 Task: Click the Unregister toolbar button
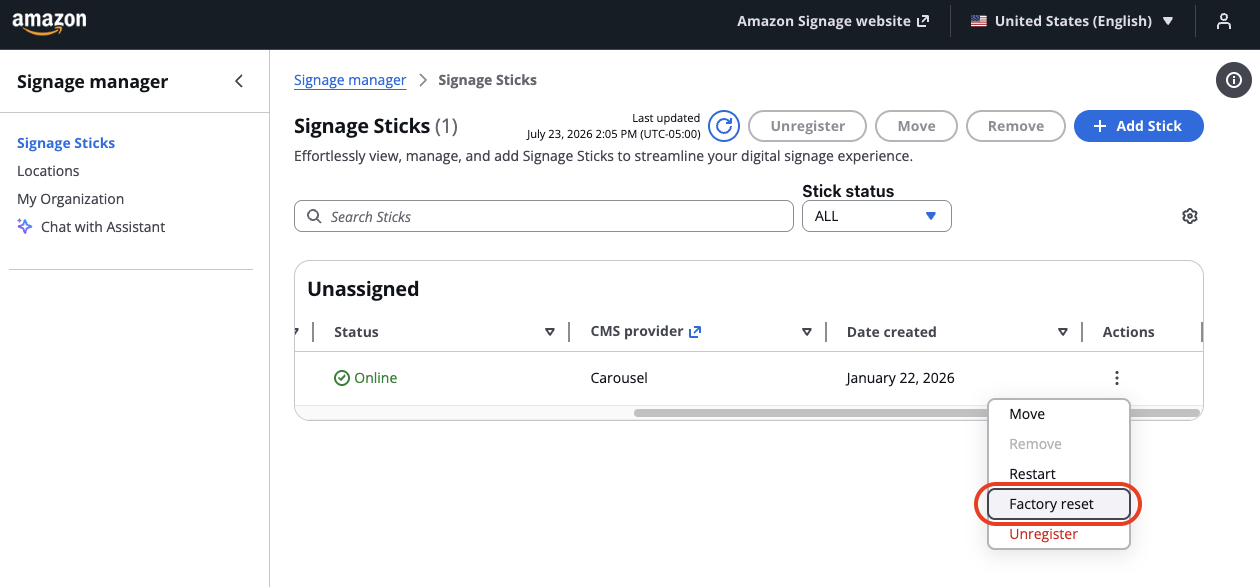807,126
